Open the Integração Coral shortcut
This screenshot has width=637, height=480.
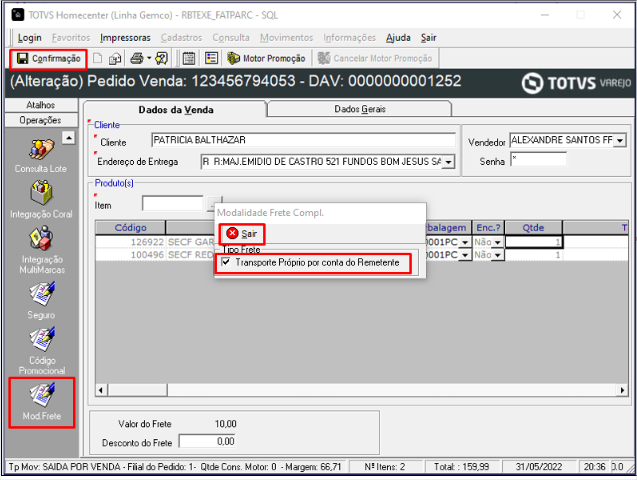(41, 200)
